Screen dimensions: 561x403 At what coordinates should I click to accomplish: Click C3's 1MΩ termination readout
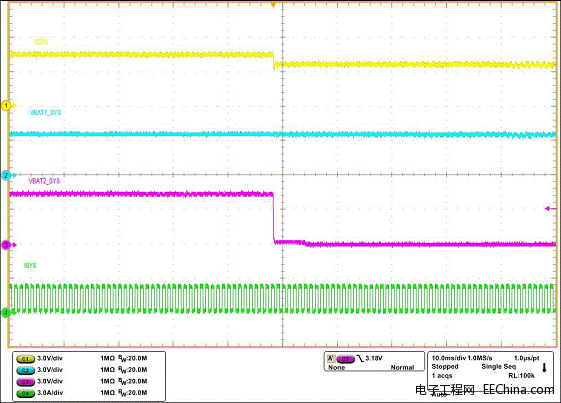[x=107, y=381]
